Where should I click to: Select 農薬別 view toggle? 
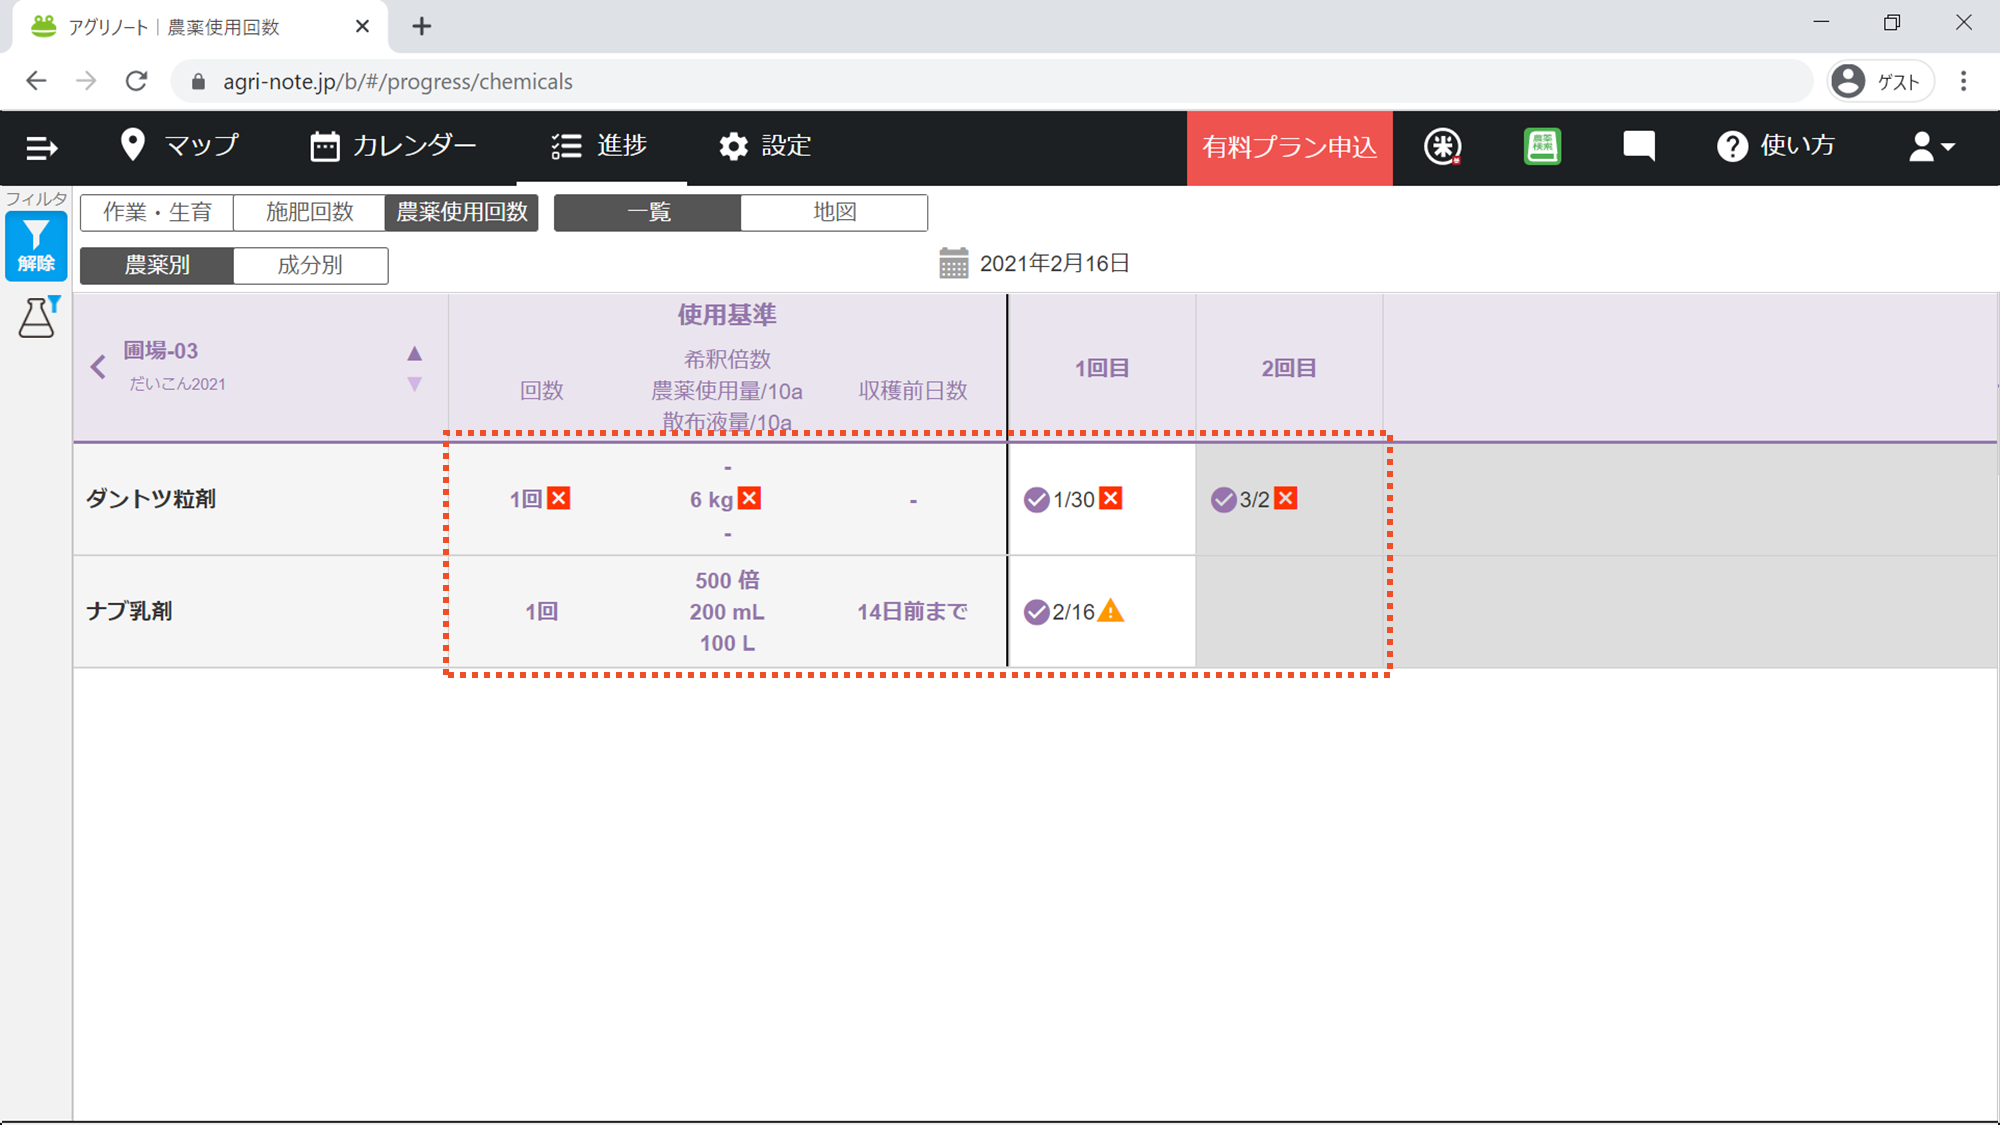click(x=157, y=265)
